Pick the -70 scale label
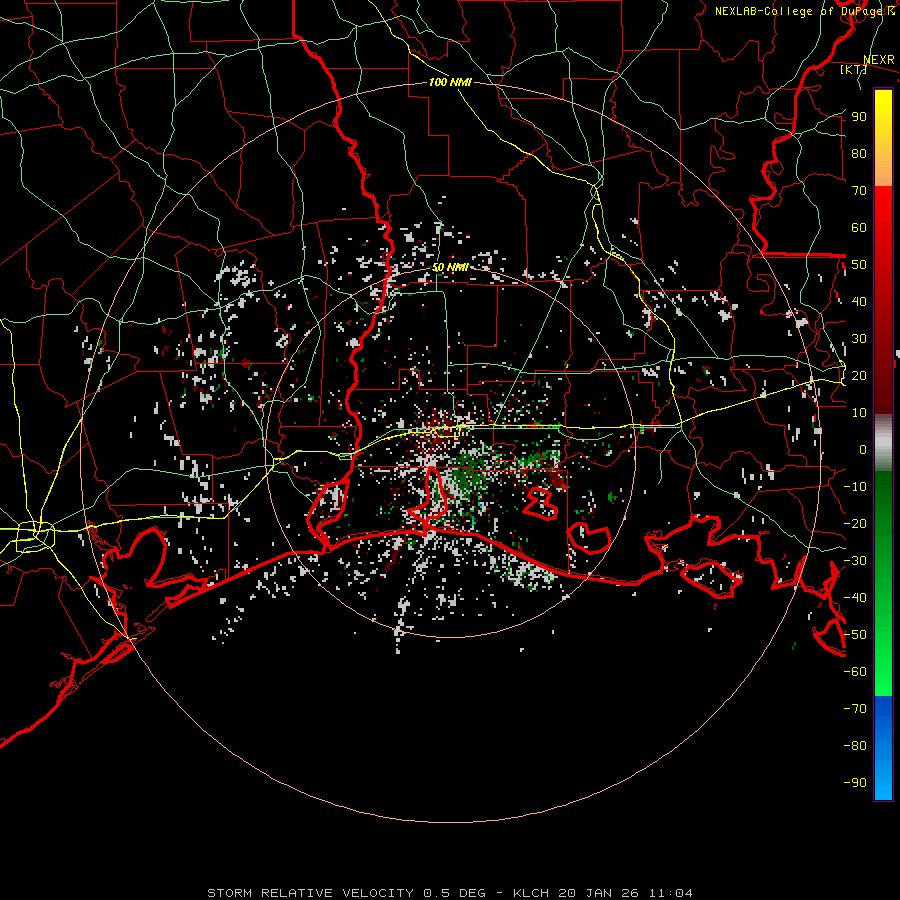Viewport: 900px width, 900px height. 855,709
